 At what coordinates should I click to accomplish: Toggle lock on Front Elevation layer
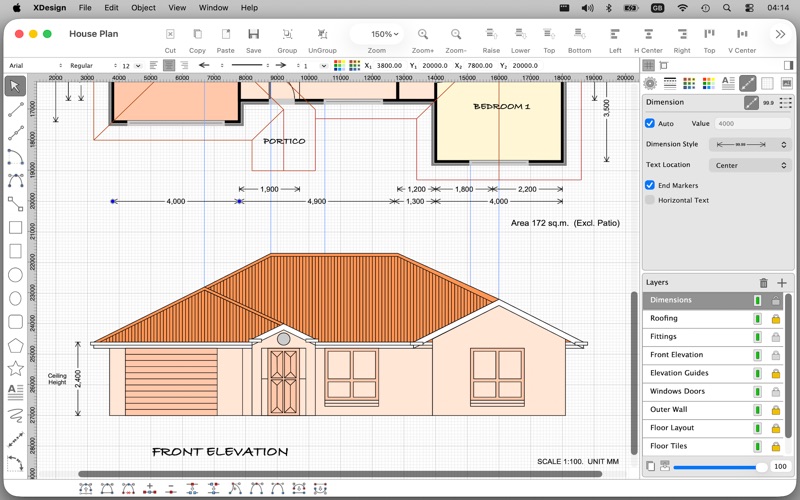point(776,356)
